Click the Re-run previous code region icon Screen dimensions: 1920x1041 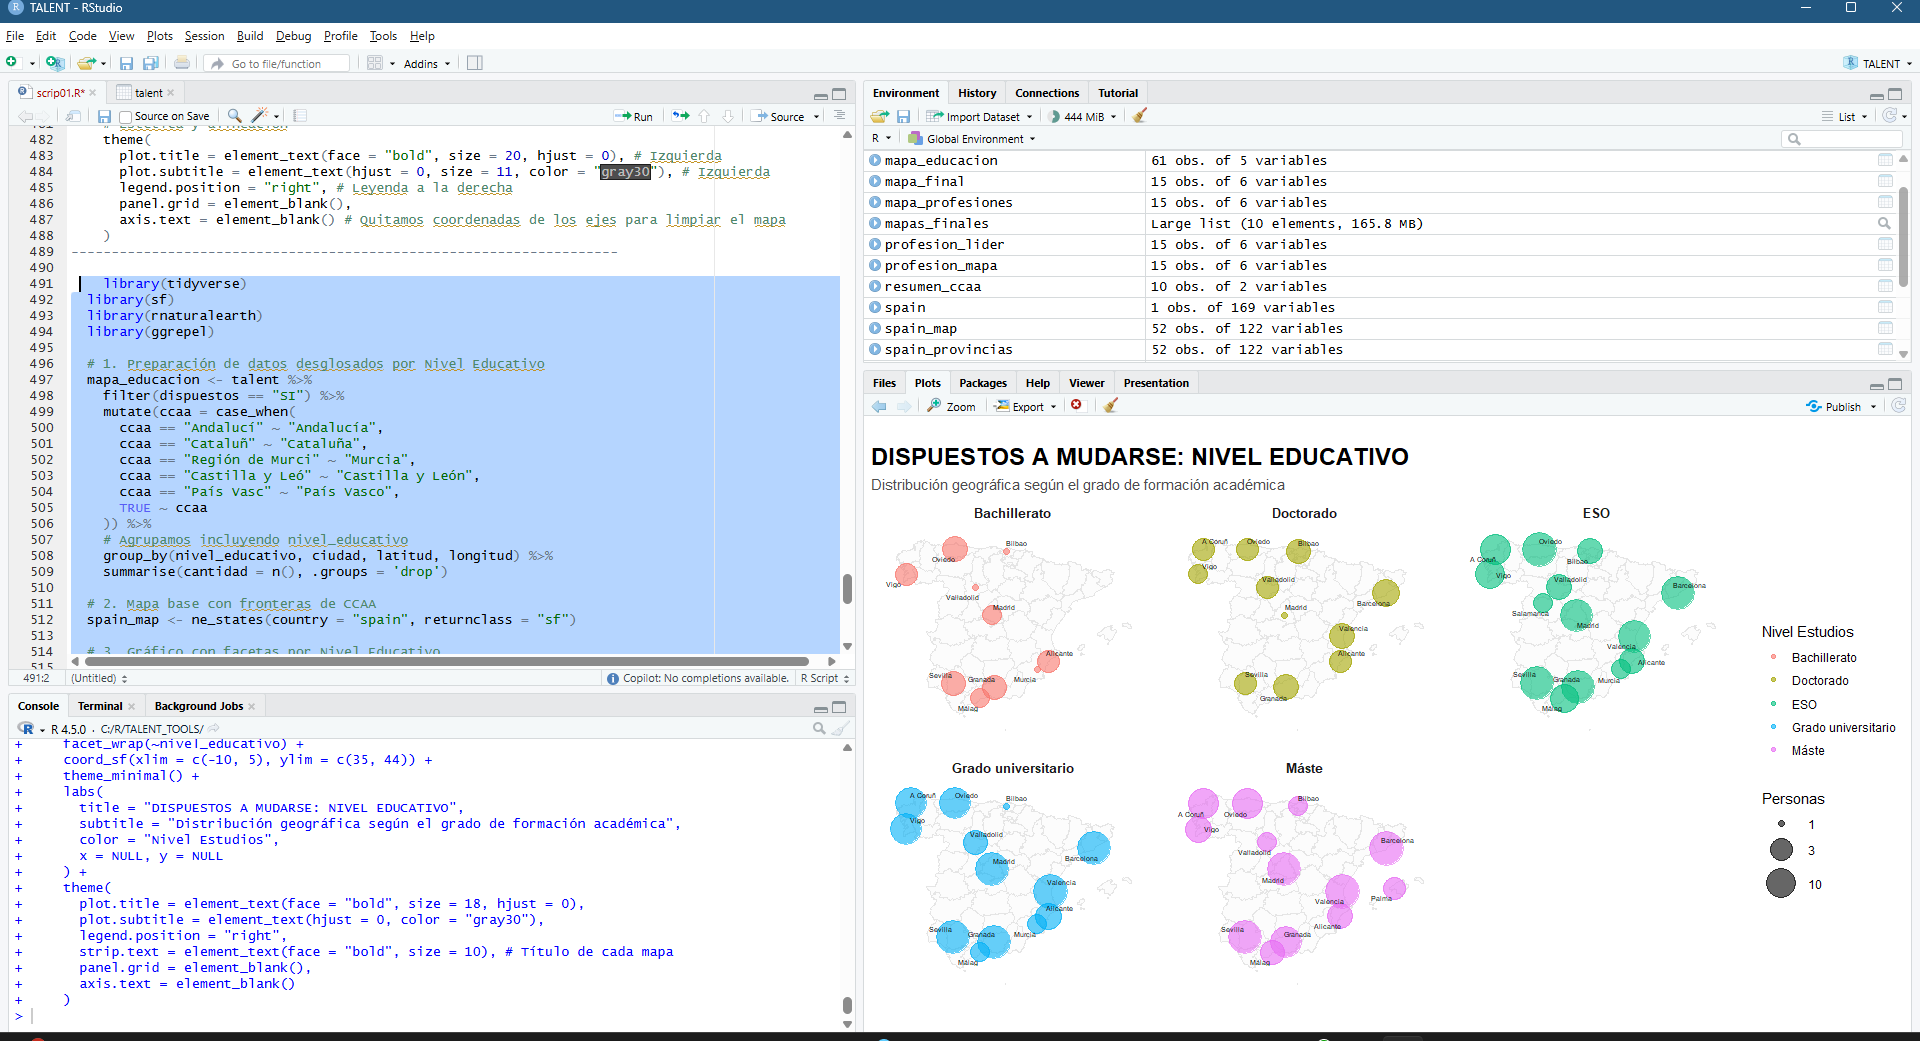click(681, 116)
